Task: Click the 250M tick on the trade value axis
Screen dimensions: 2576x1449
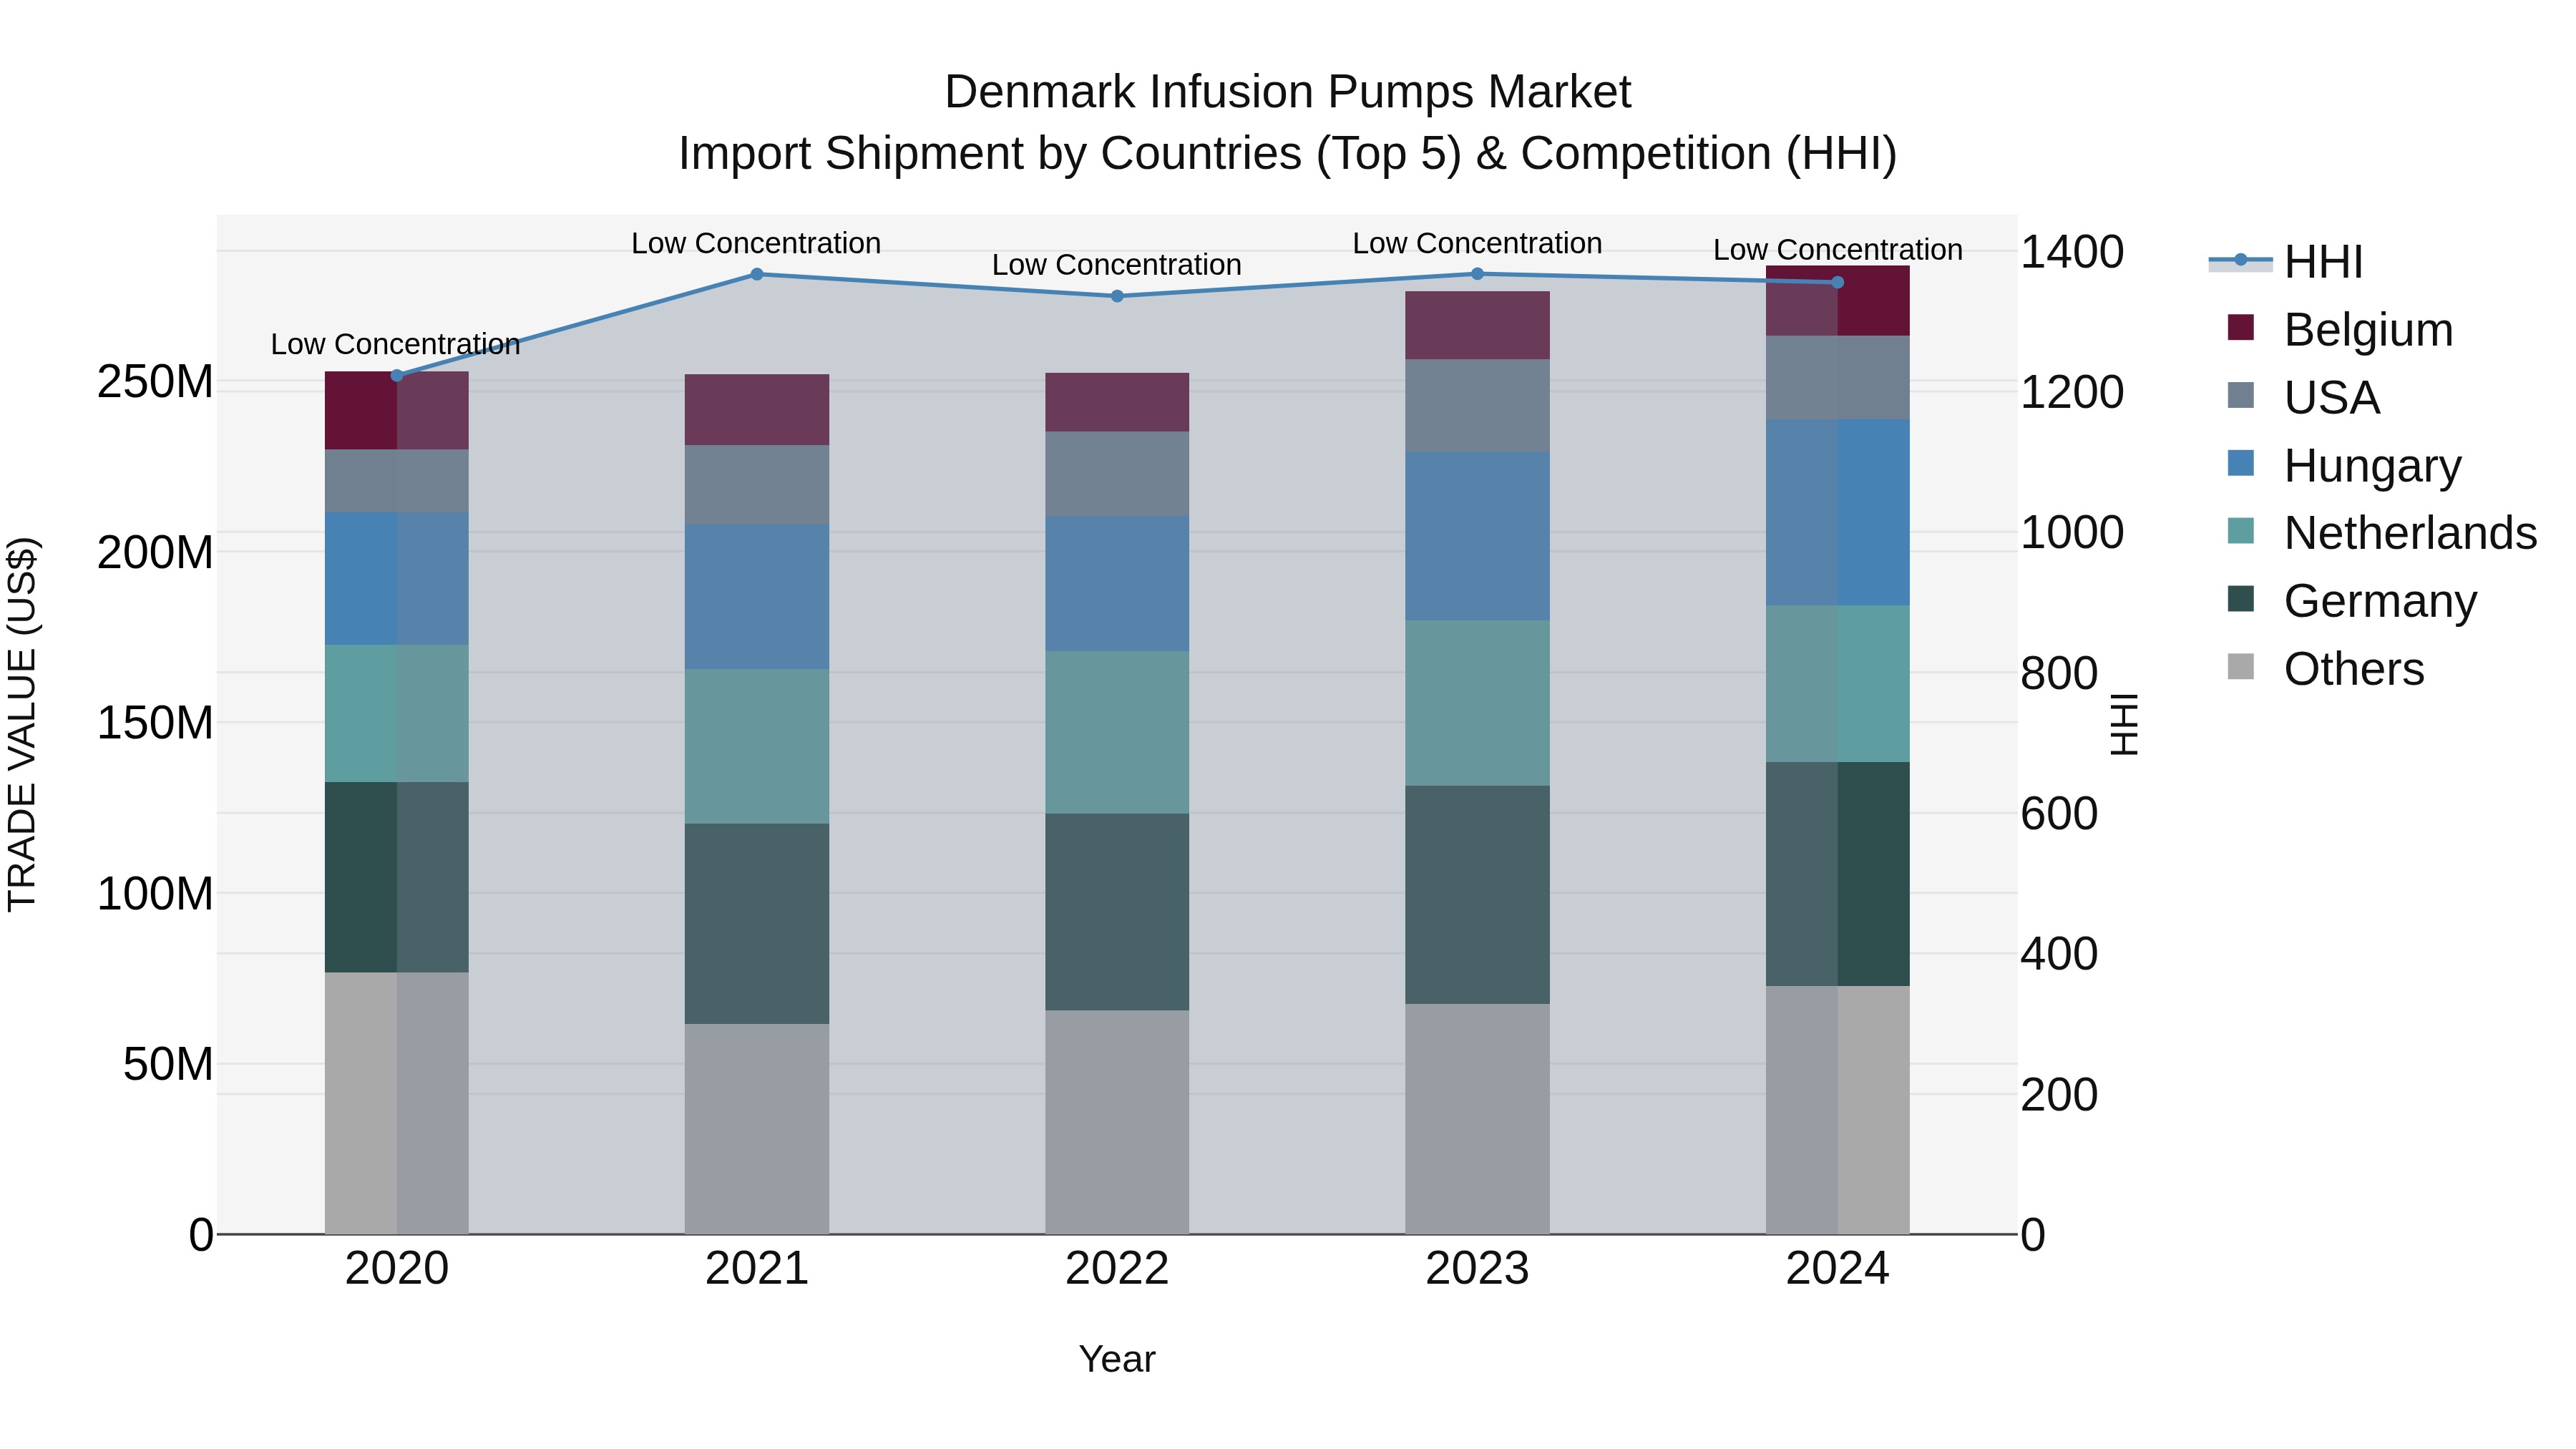Action: coord(155,382)
